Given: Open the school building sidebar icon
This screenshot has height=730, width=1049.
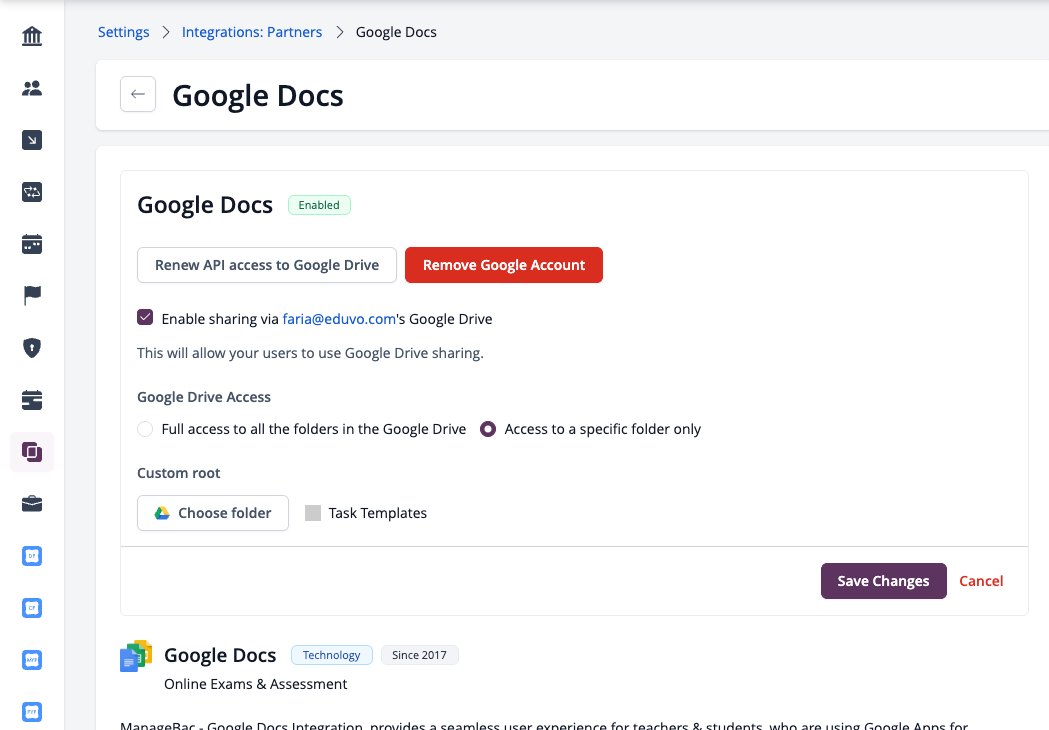Looking at the screenshot, I should click(x=31, y=36).
